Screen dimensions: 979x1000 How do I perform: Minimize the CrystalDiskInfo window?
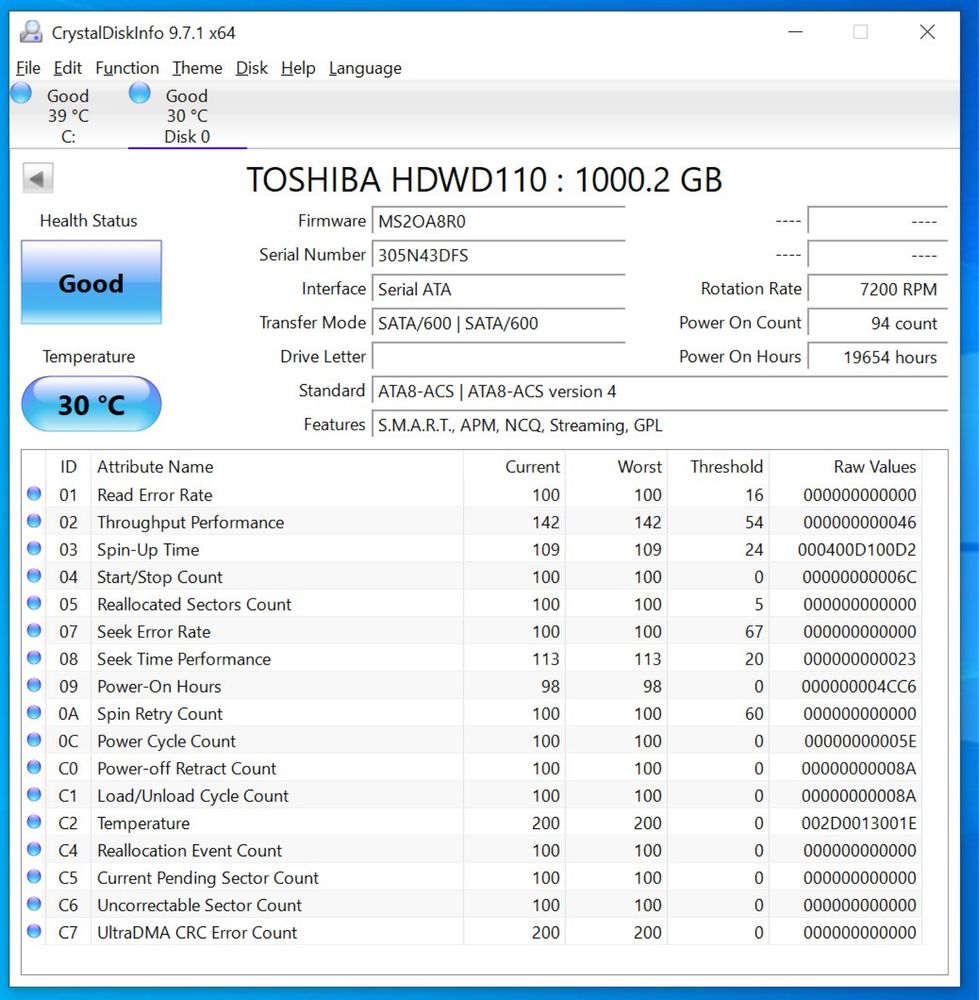coord(795,32)
